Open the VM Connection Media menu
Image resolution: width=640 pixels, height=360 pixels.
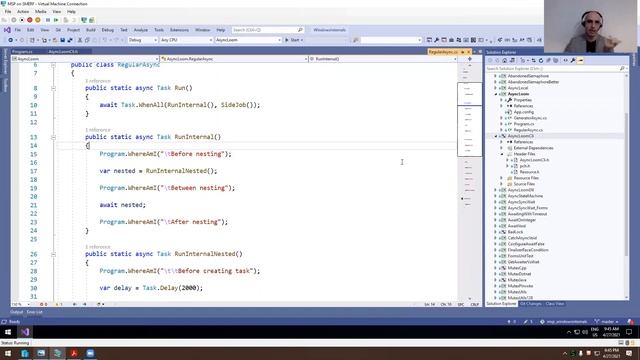[x=41, y=12]
